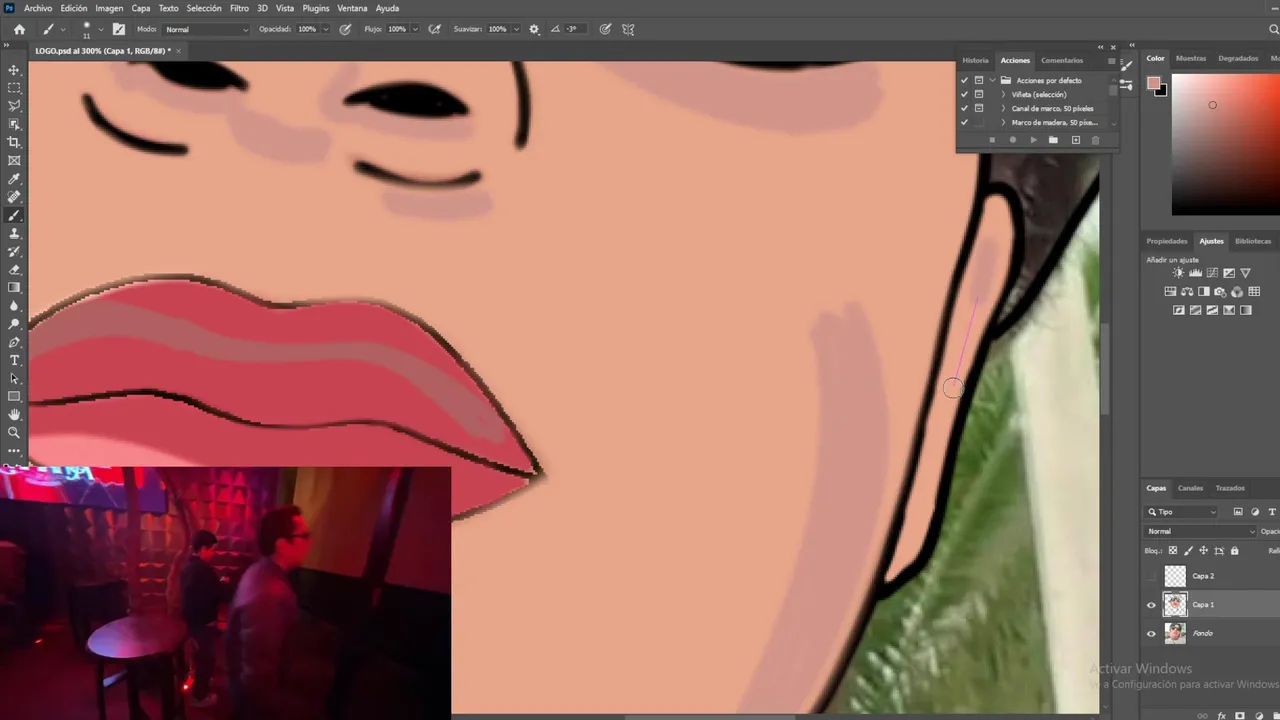Switch to the Muestras tab
This screenshot has height=720, width=1280.
(x=1190, y=58)
